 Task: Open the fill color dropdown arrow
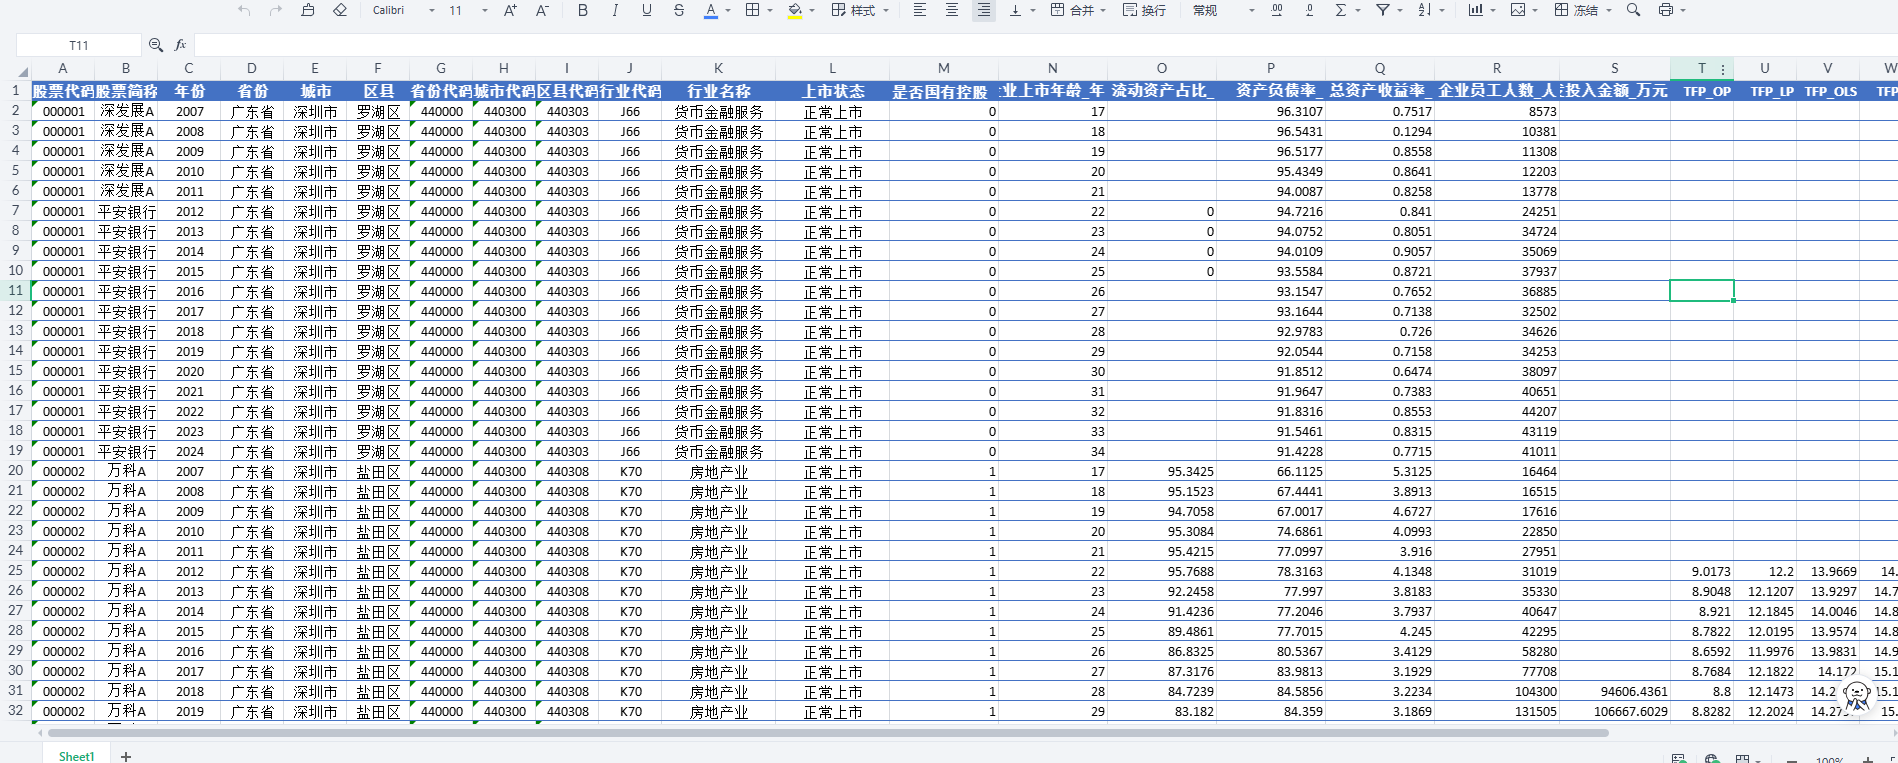pyautogui.click(x=812, y=11)
